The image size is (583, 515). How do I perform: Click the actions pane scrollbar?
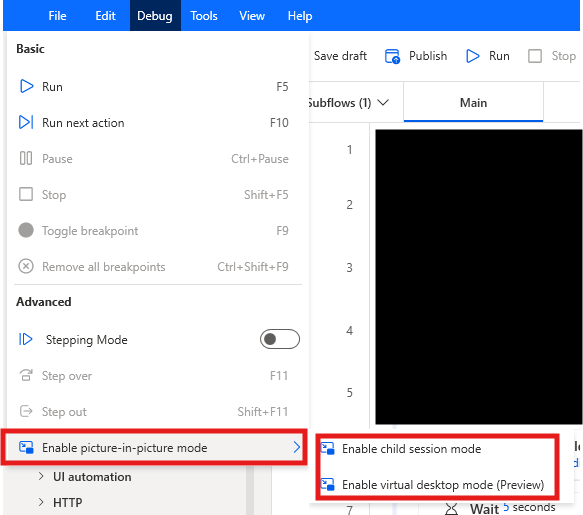[249, 490]
